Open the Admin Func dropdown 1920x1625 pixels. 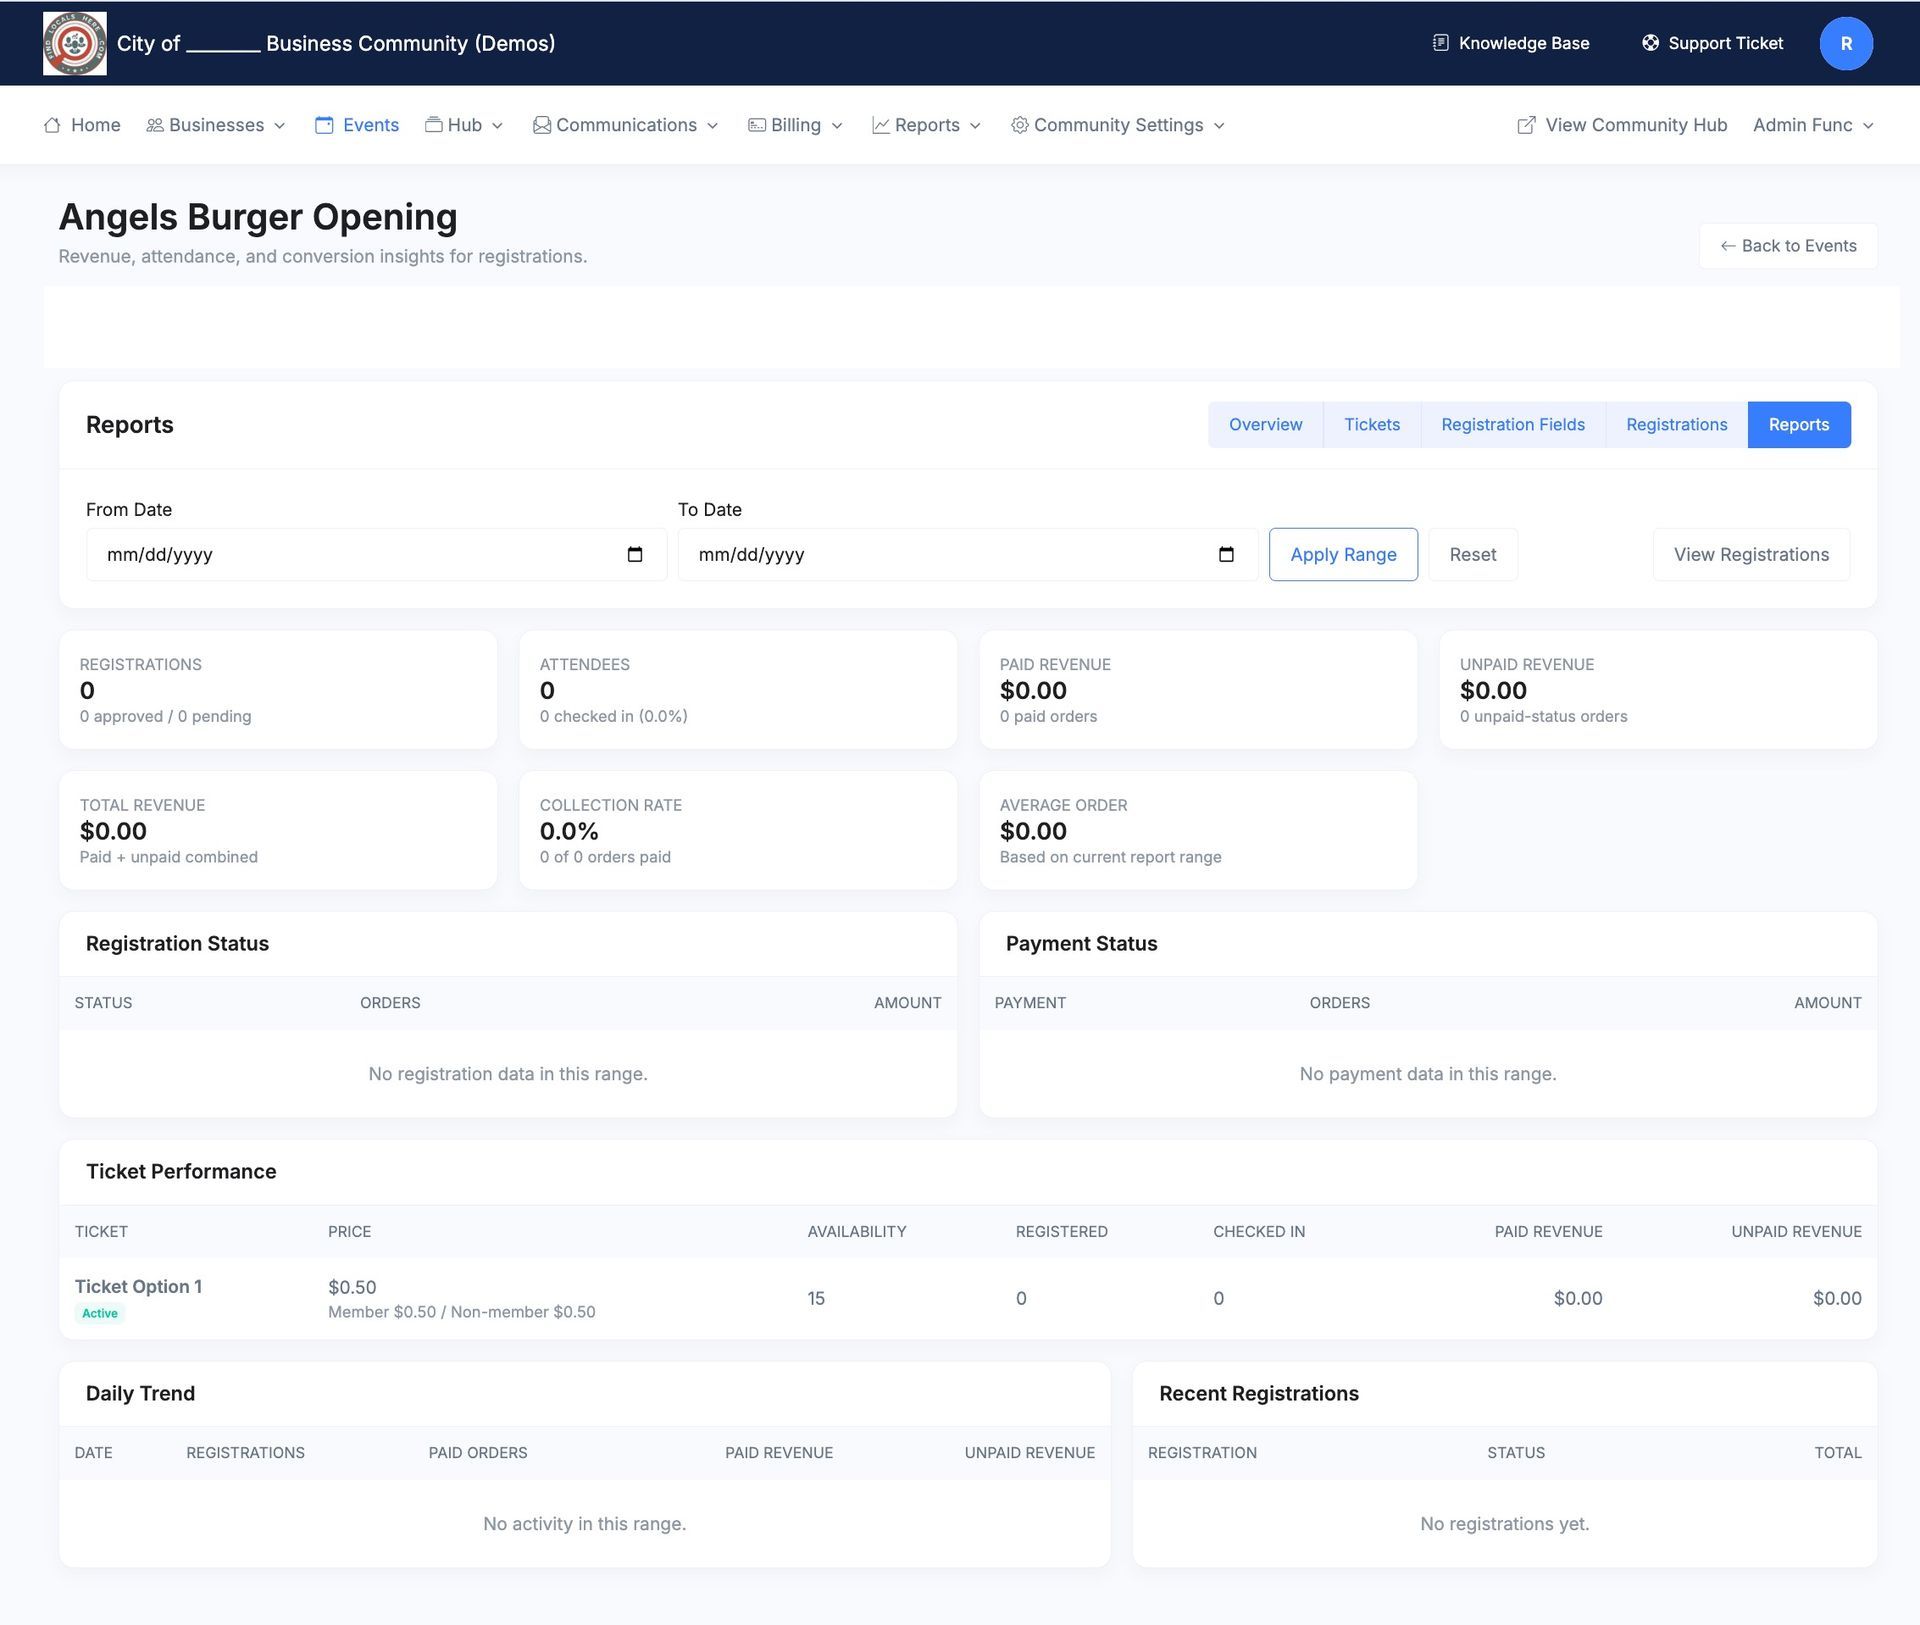click(x=1811, y=125)
